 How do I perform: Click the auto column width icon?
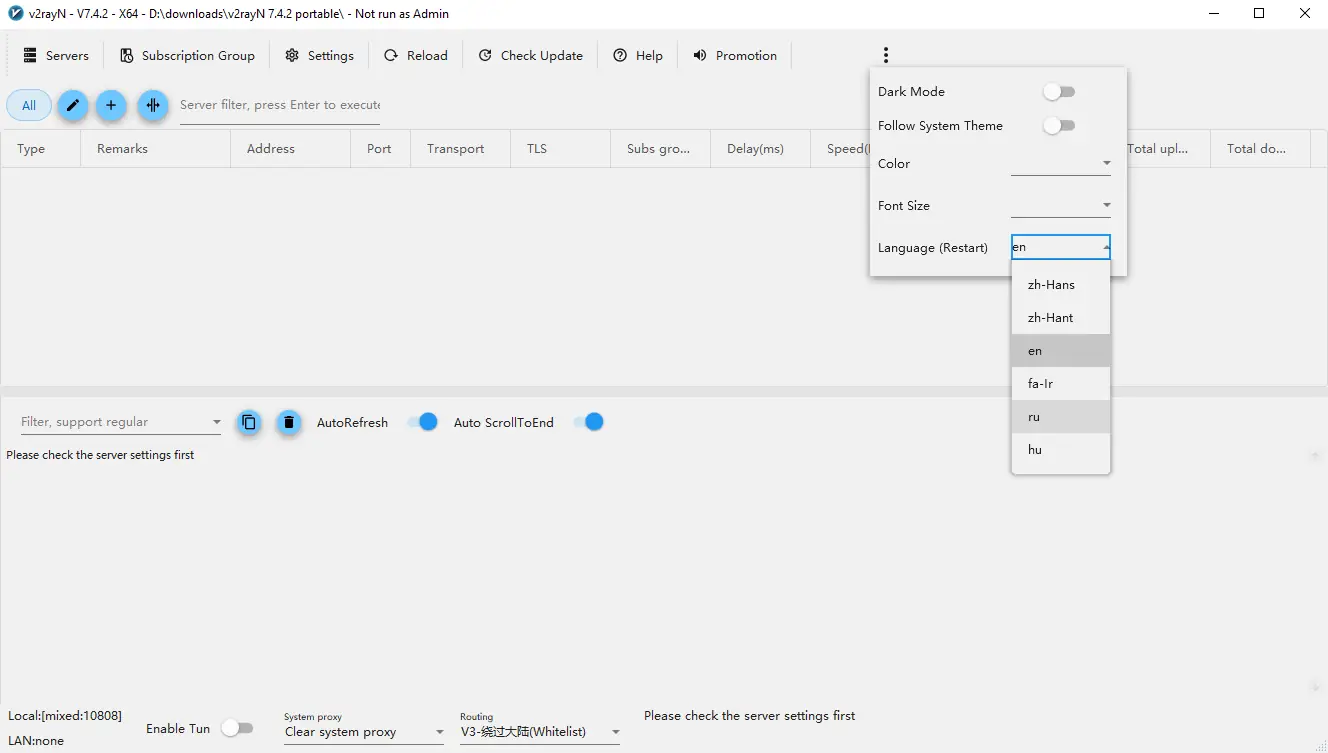pyautogui.click(x=152, y=105)
